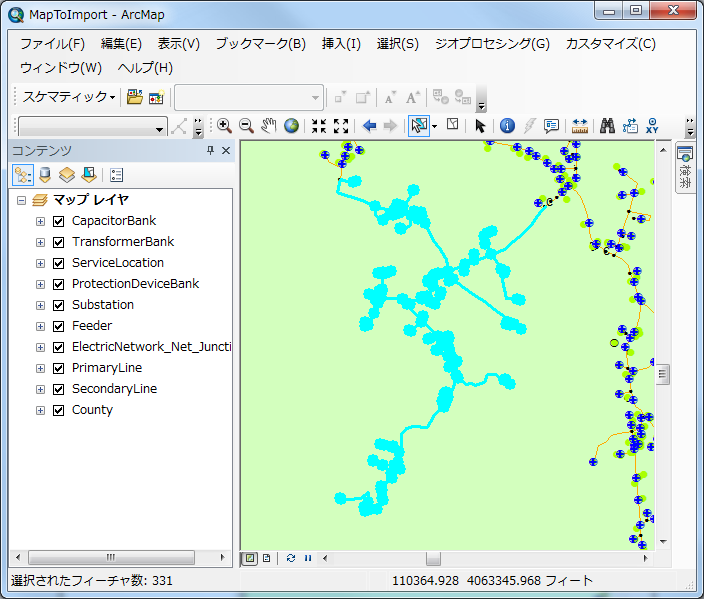
Task: Uncheck the PrimaryLine layer
Action: (58, 368)
